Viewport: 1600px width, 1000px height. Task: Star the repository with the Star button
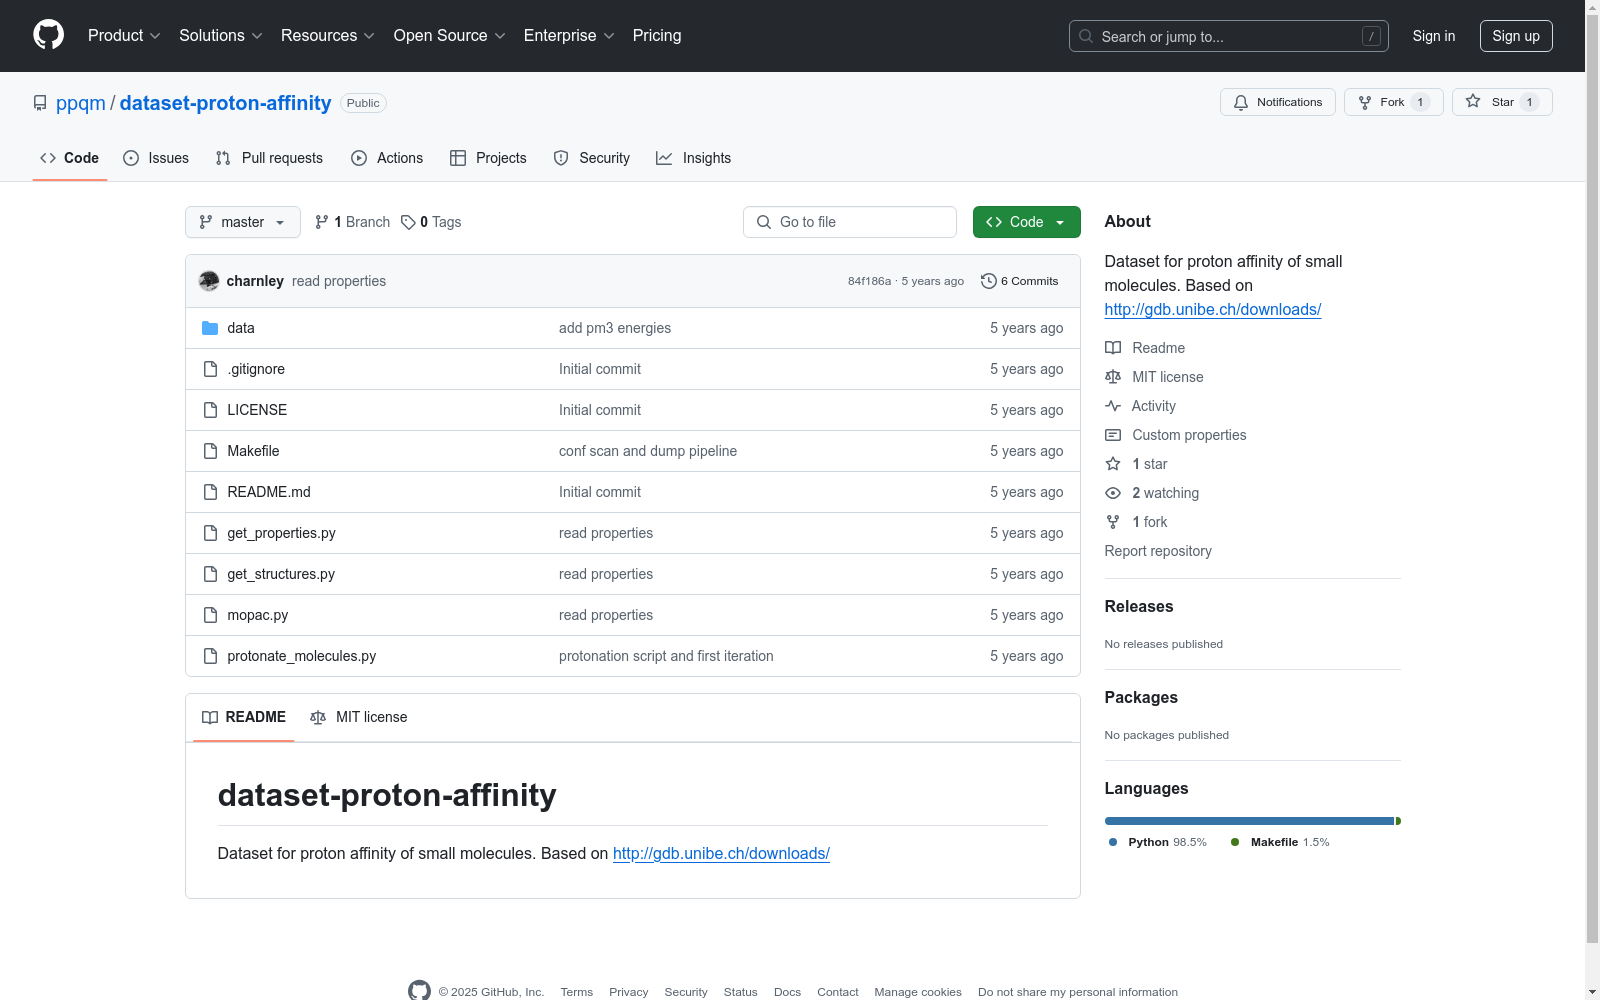(1502, 102)
